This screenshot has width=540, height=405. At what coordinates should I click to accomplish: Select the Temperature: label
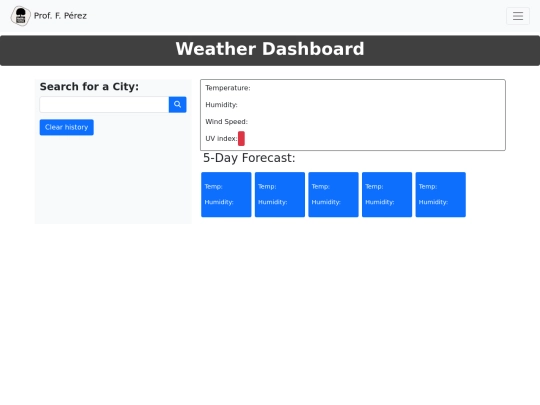[x=228, y=88]
